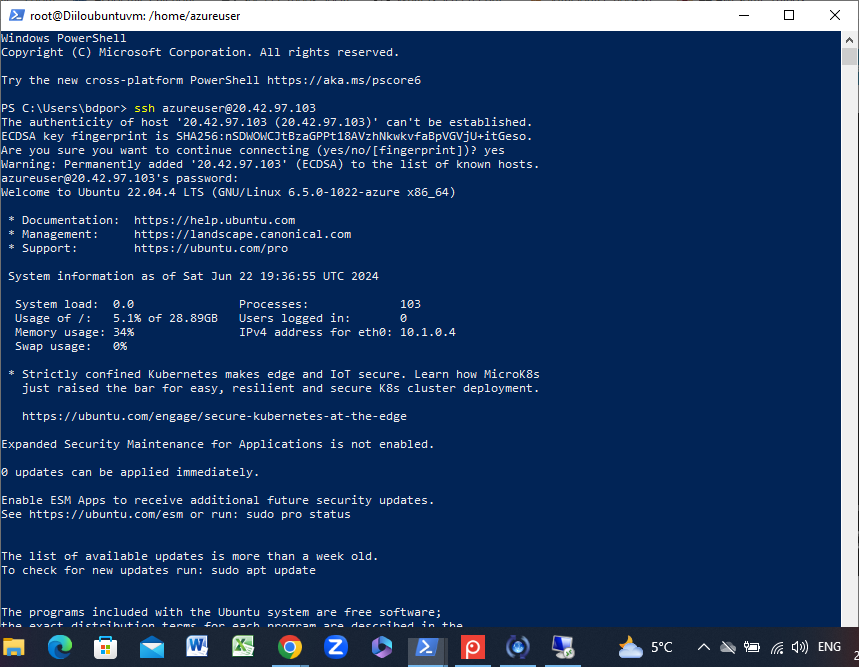Screen dimensions: 859x667
Task: Click the terminal vertical scrollbar thumb
Action: pyautogui.click(x=850, y=56)
